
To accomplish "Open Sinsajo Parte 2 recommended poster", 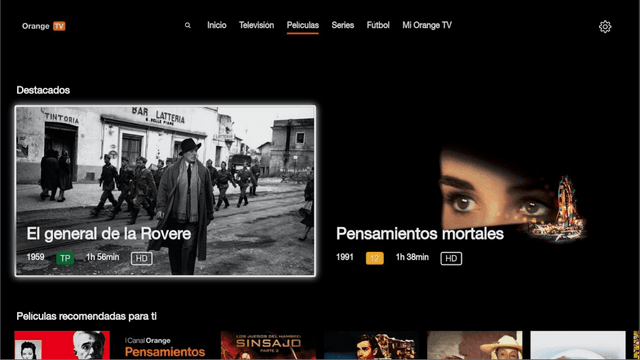I will tap(268, 345).
